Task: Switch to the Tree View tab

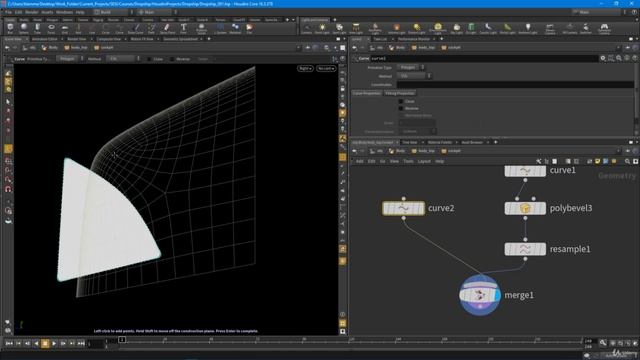Action: click(x=410, y=142)
